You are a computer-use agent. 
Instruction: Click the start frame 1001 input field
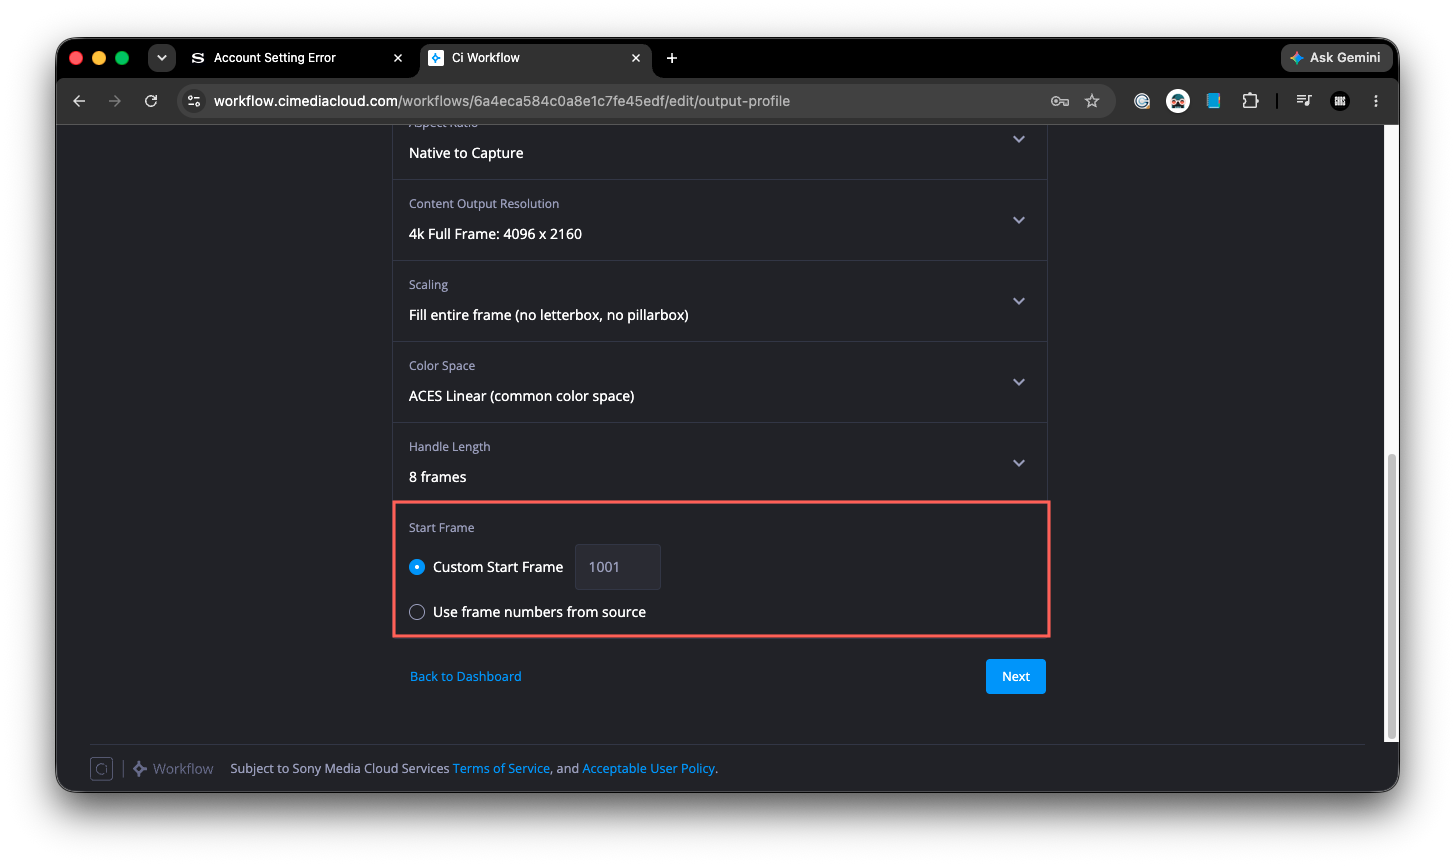[617, 567]
